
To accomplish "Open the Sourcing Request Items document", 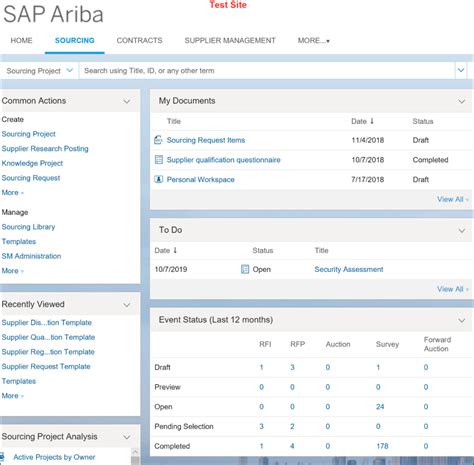I will click(x=206, y=140).
